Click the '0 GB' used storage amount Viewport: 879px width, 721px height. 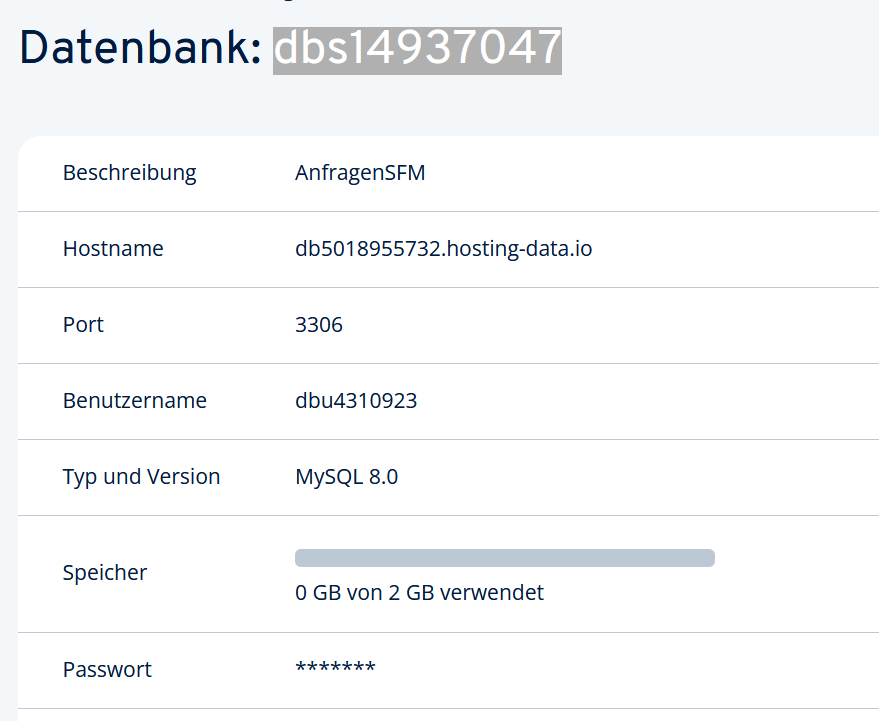pyautogui.click(x=318, y=593)
